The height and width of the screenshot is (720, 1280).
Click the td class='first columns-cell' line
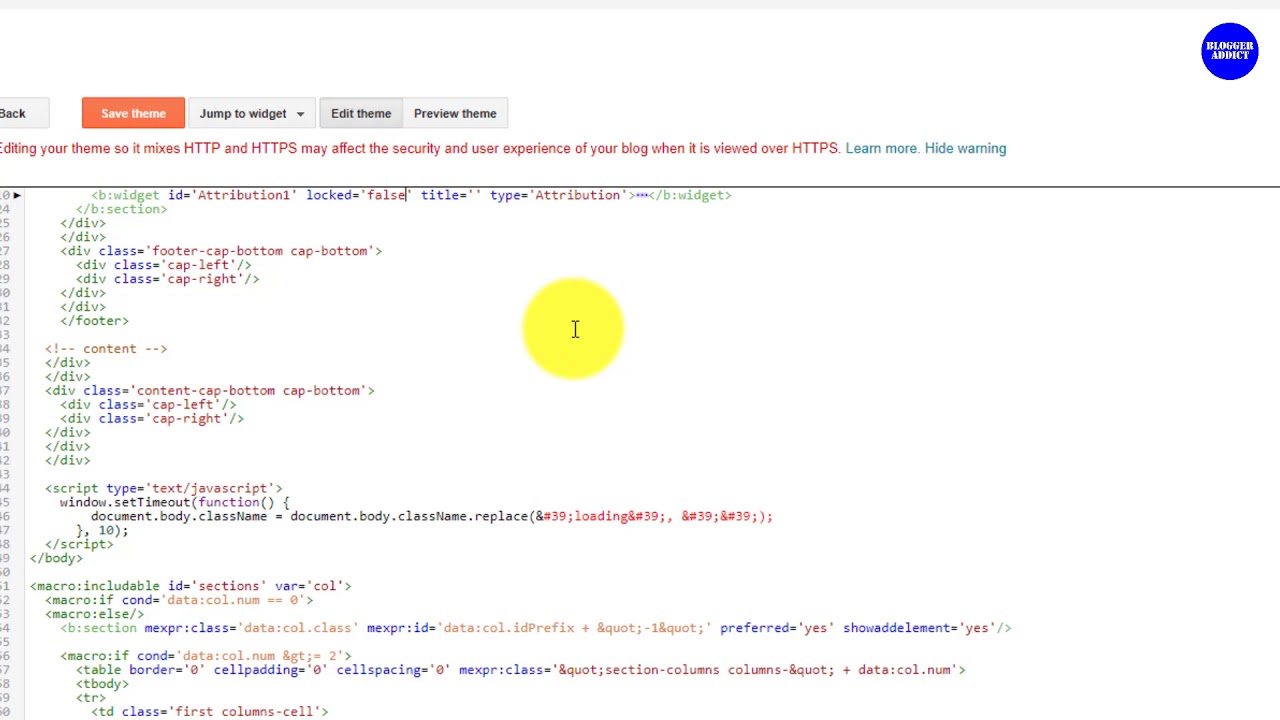click(210, 712)
